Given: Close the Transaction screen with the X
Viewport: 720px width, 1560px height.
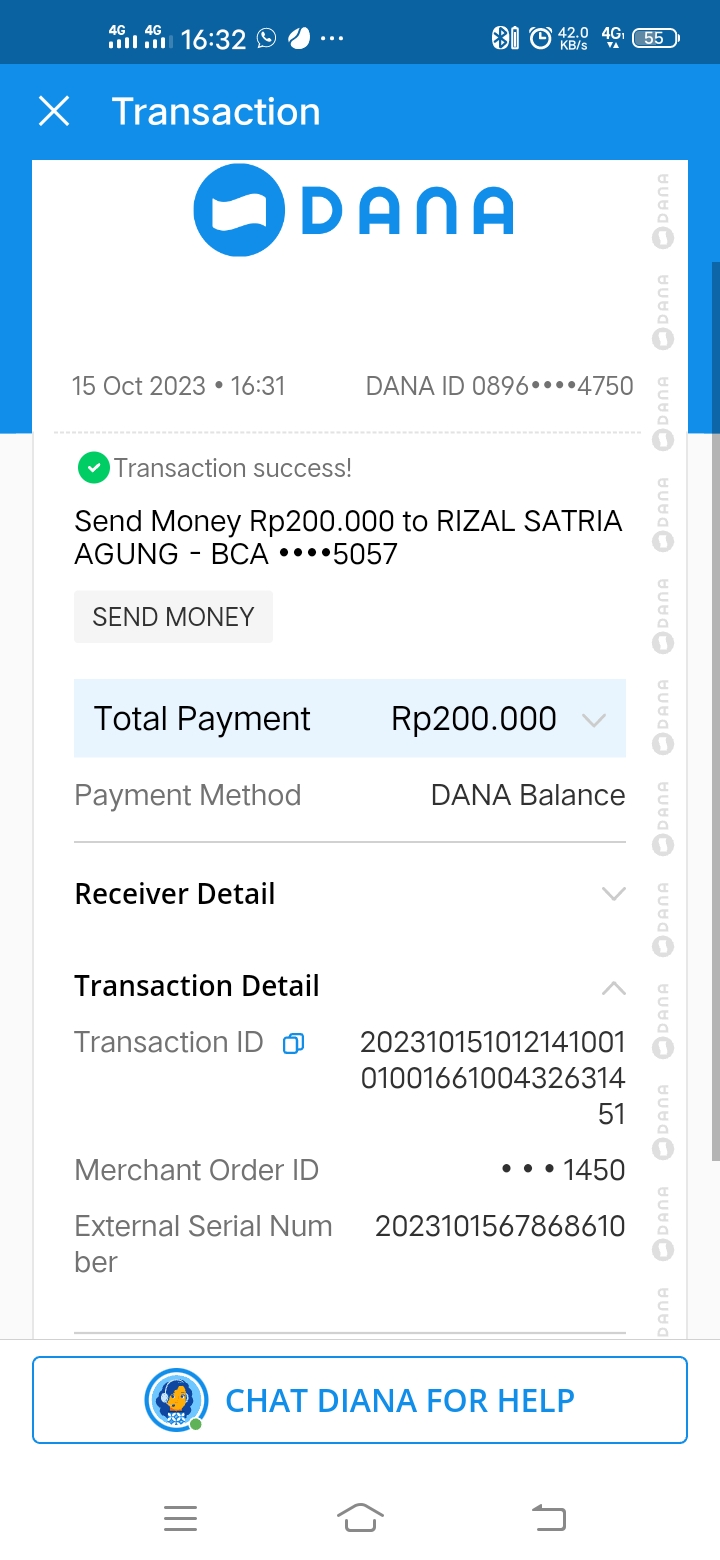Looking at the screenshot, I should pos(54,111).
